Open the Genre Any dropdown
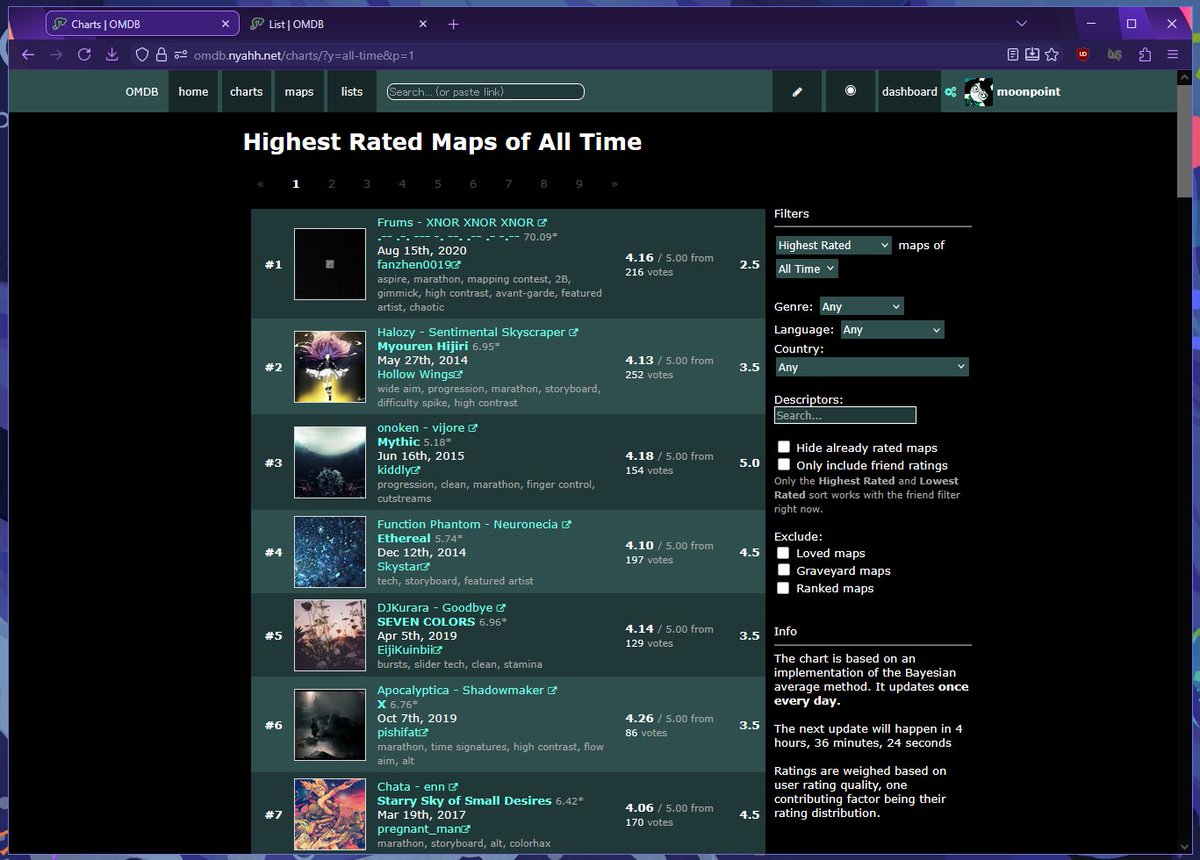1200x860 pixels. (861, 307)
